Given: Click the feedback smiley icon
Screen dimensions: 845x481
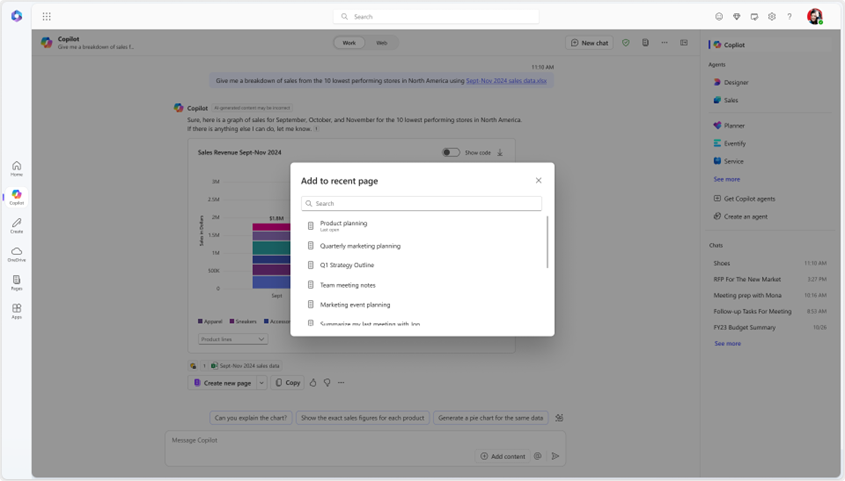Looking at the screenshot, I should pos(719,17).
